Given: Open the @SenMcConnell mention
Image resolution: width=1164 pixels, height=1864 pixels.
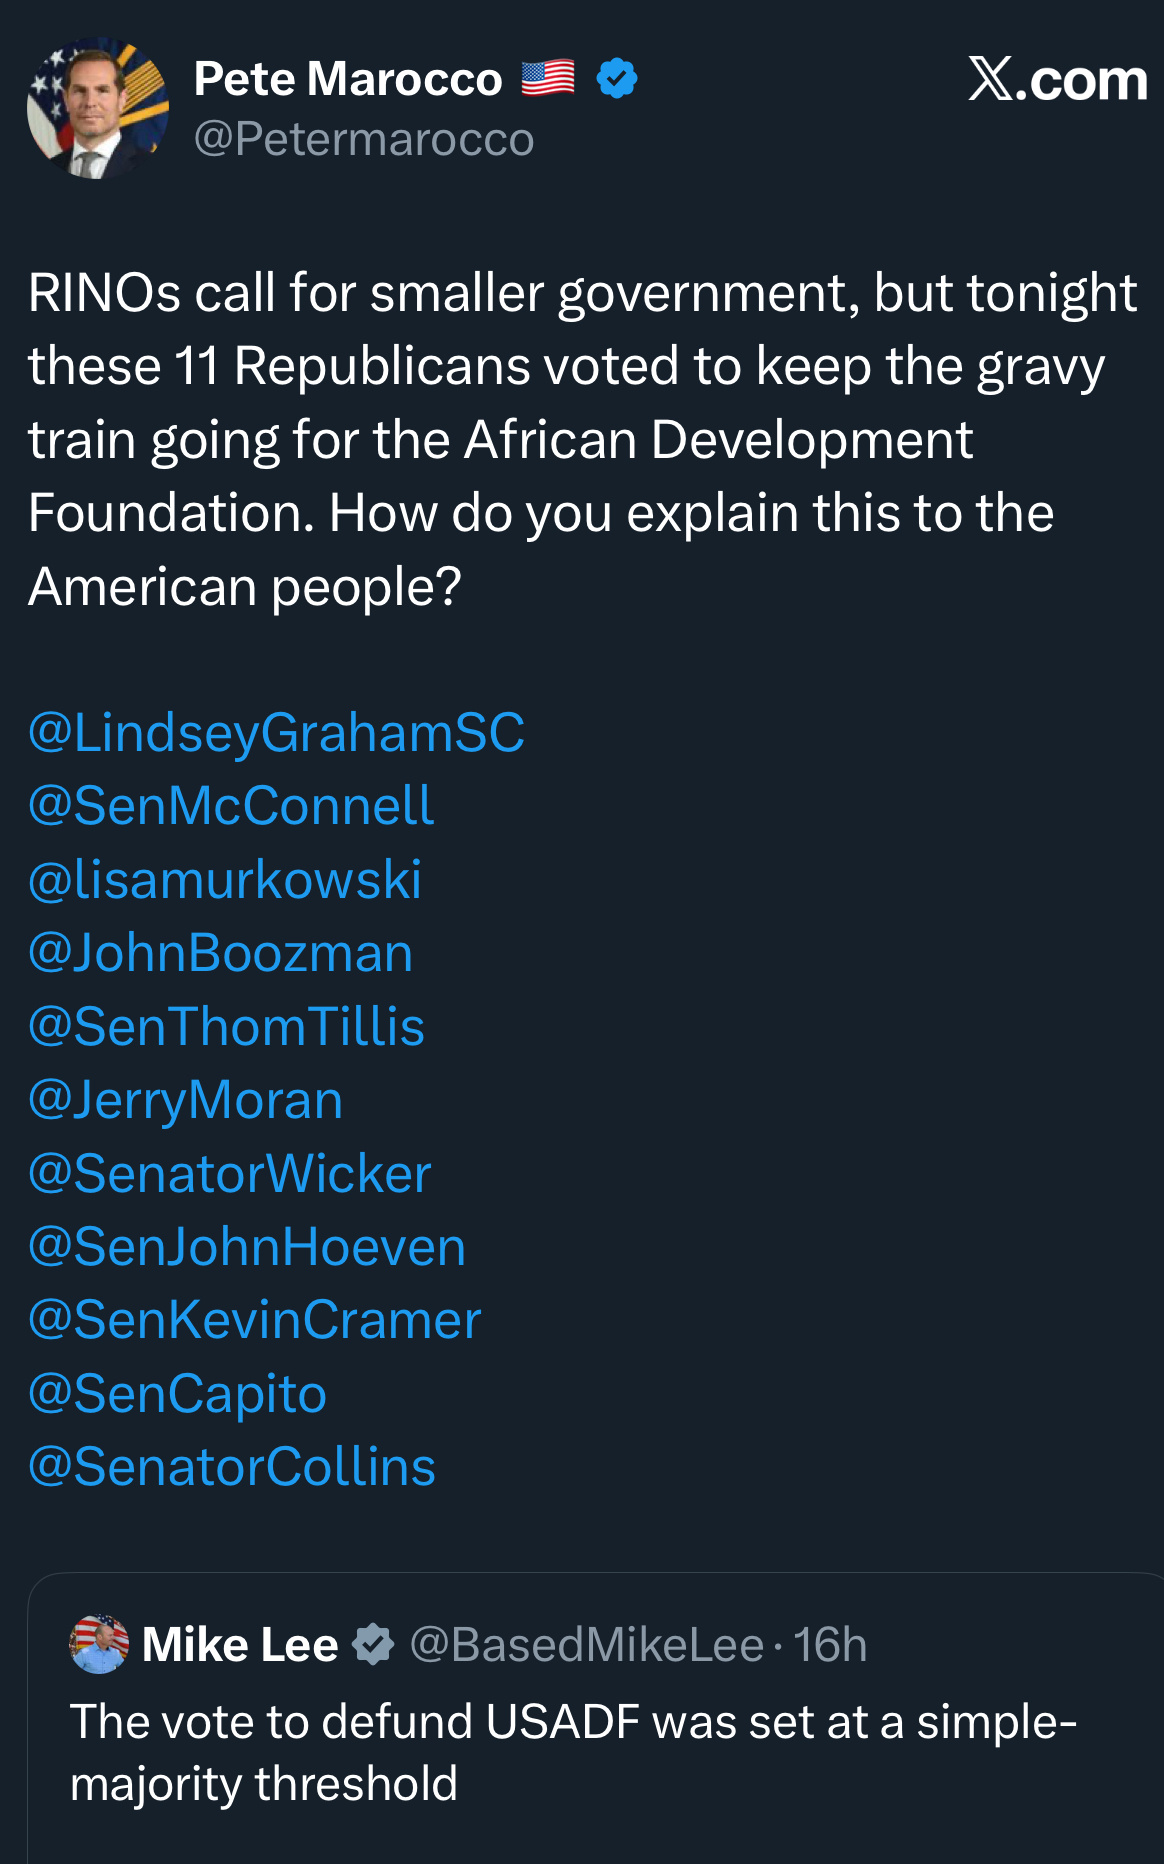Looking at the screenshot, I should click(231, 806).
